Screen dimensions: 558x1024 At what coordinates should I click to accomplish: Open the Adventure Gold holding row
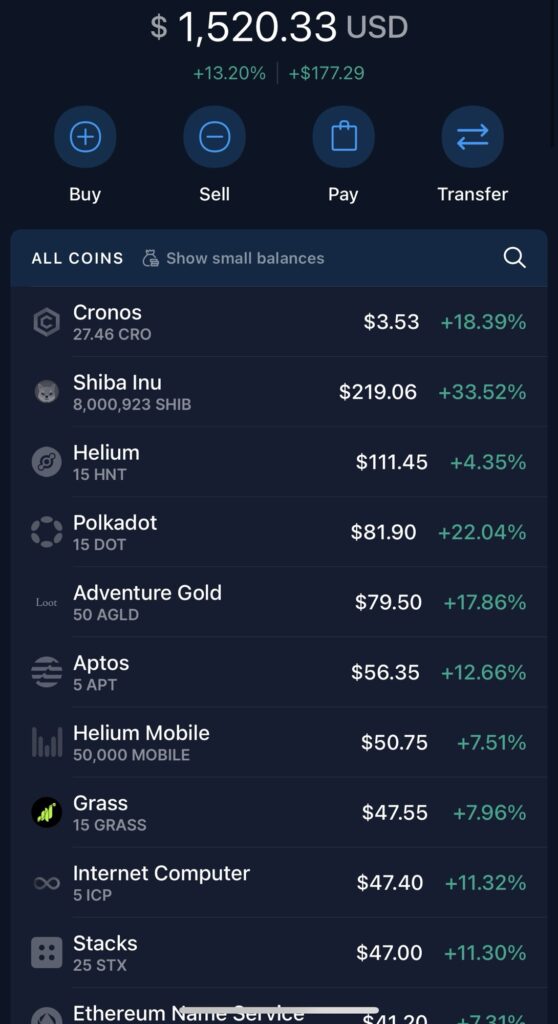coord(279,602)
